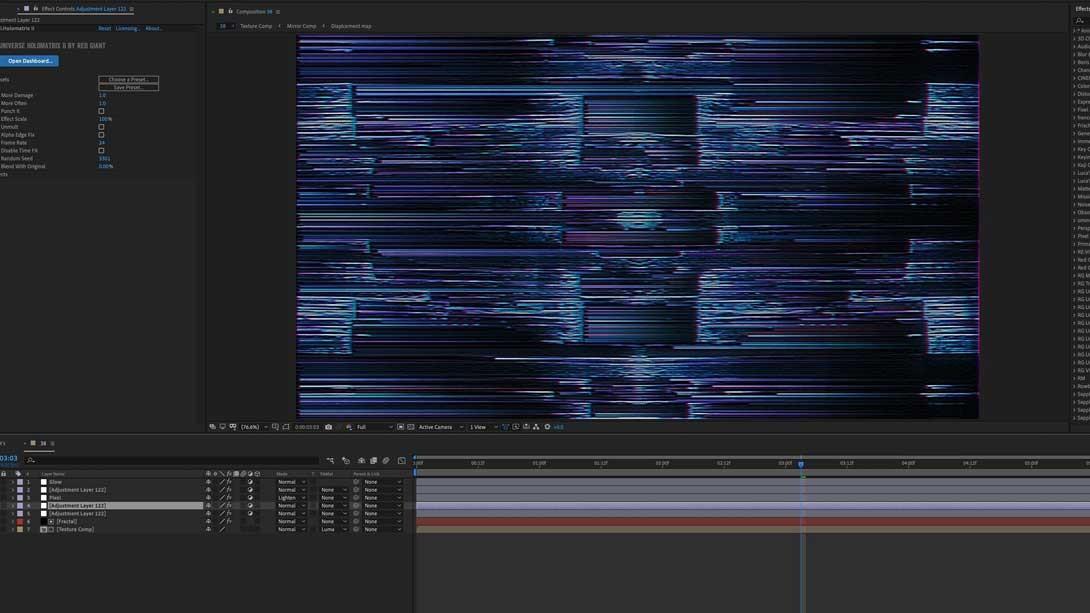
Task: Enable frame blending icon in timeline
Action: pyautogui.click(x=373, y=460)
